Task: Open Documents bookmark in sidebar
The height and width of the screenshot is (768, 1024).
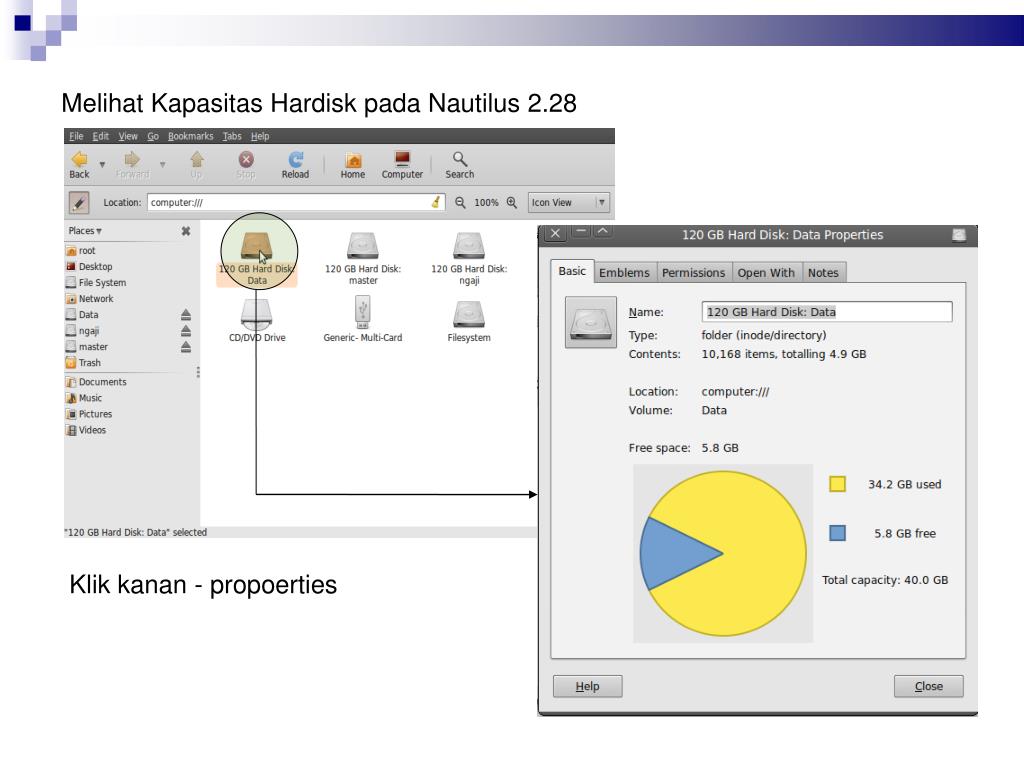Action: (96, 382)
